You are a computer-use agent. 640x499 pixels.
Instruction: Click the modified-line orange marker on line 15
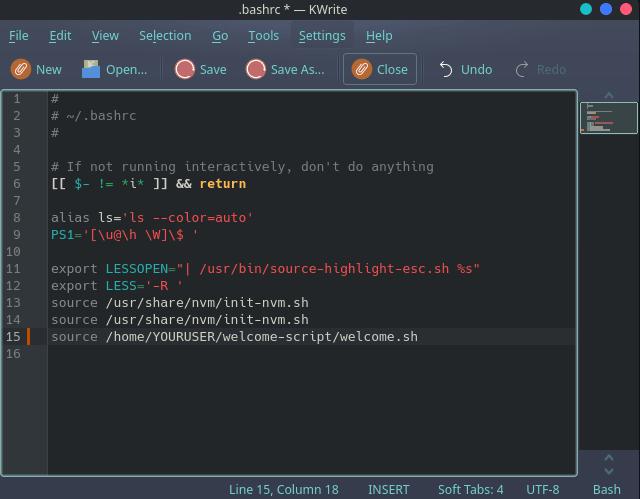(29, 337)
